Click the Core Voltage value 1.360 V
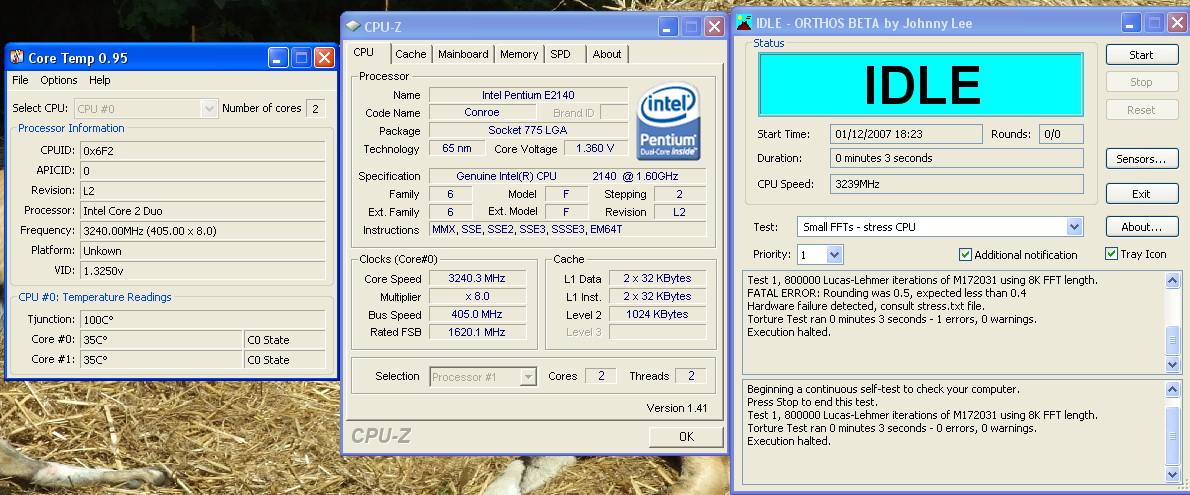 (595, 148)
